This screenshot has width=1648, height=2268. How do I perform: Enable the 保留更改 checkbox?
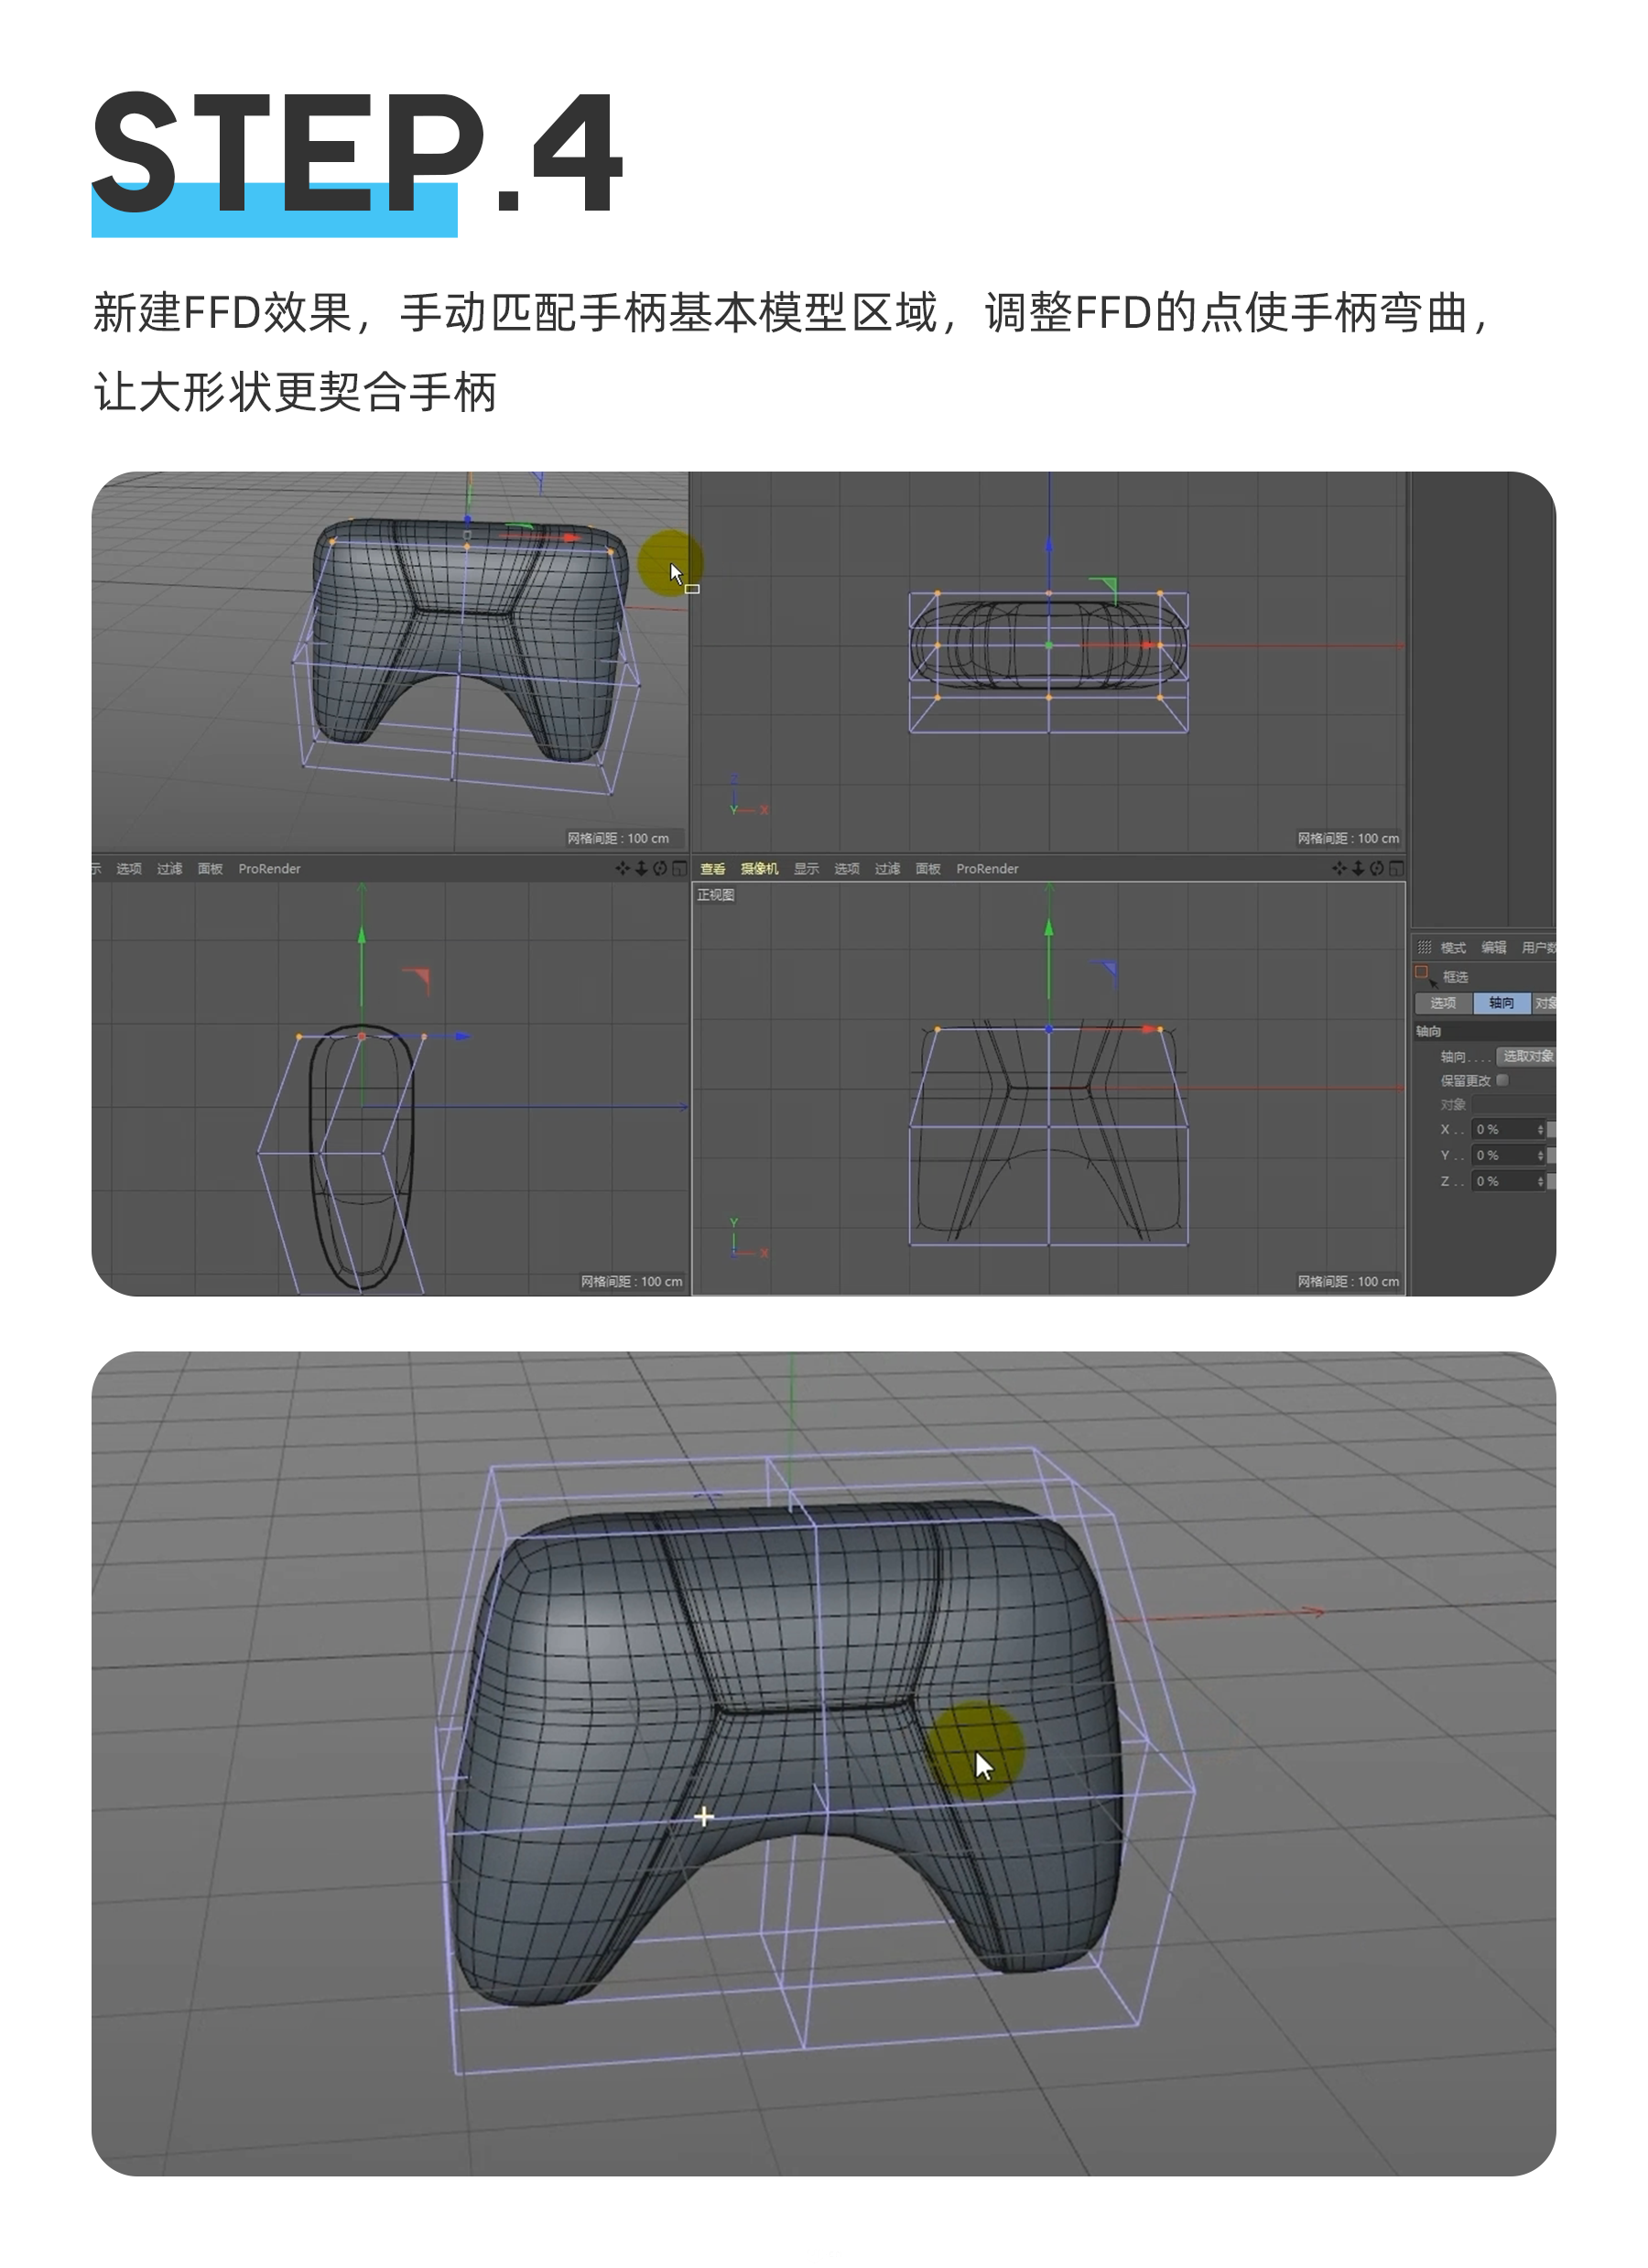(x=1502, y=1080)
